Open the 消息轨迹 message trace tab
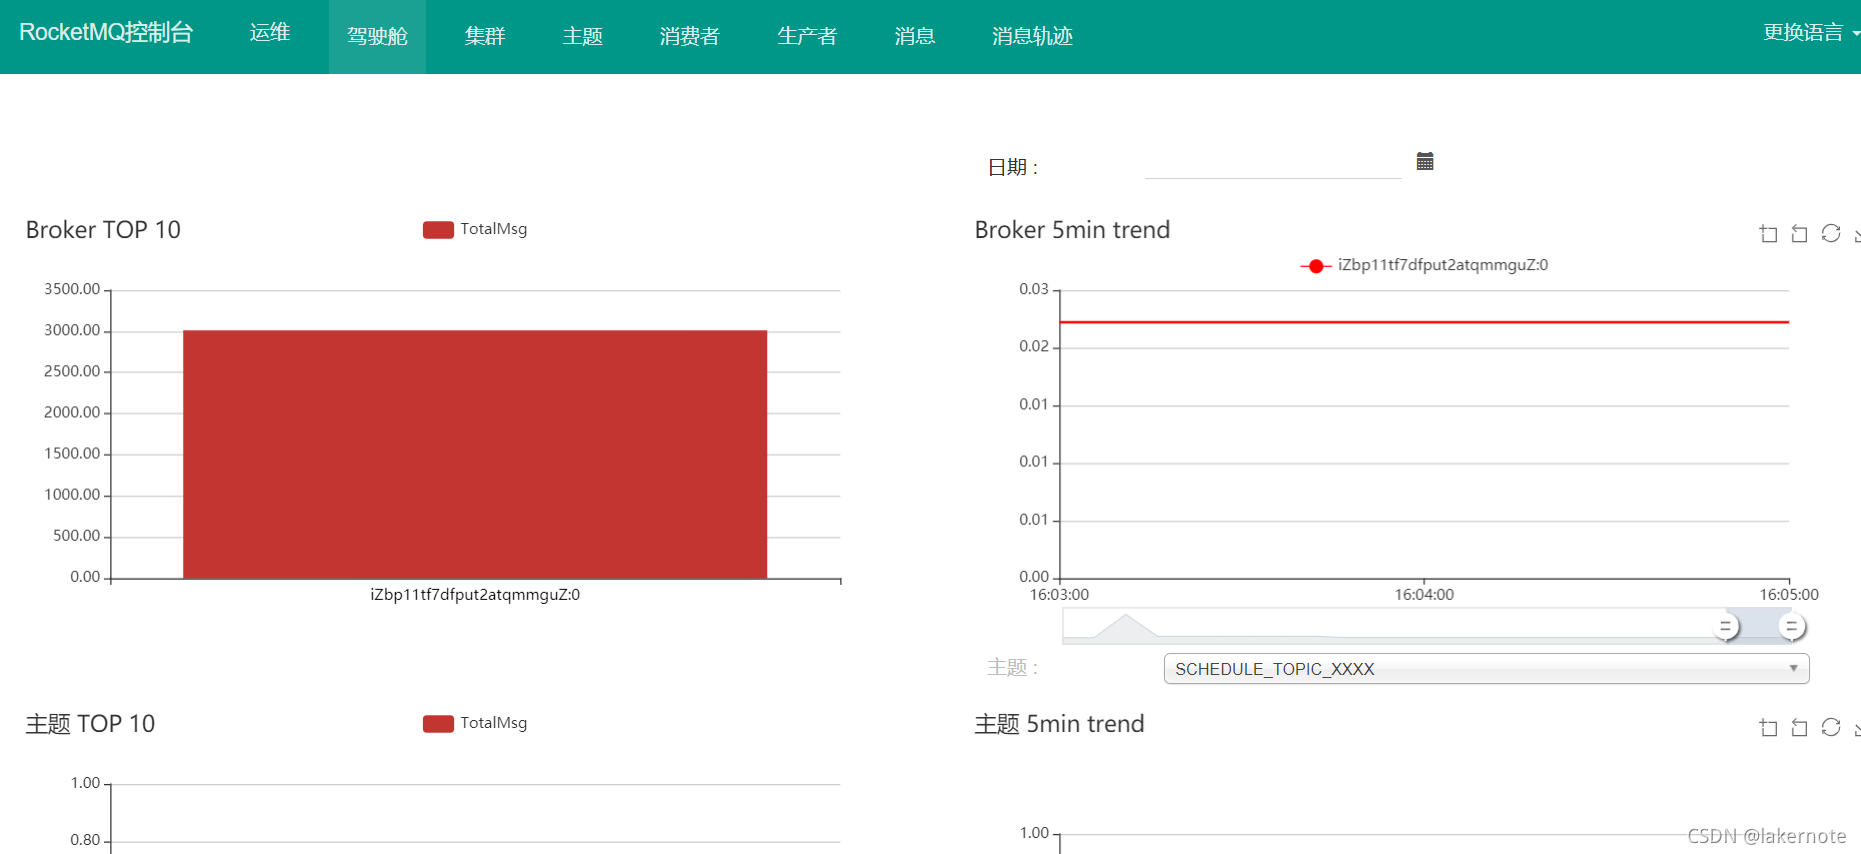Image resolution: width=1861 pixels, height=854 pixels. point(1032,36)
